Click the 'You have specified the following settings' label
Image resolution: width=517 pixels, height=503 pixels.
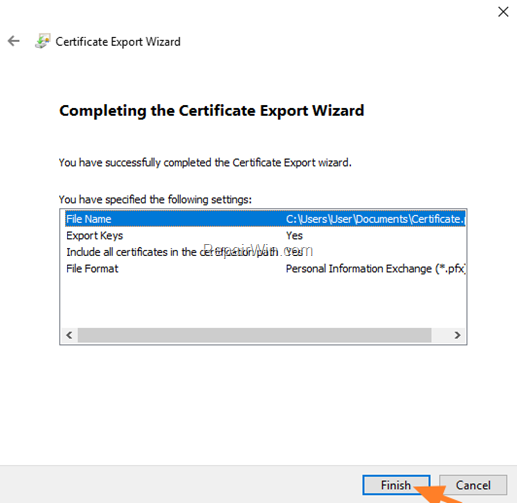(x=155, y=199)
